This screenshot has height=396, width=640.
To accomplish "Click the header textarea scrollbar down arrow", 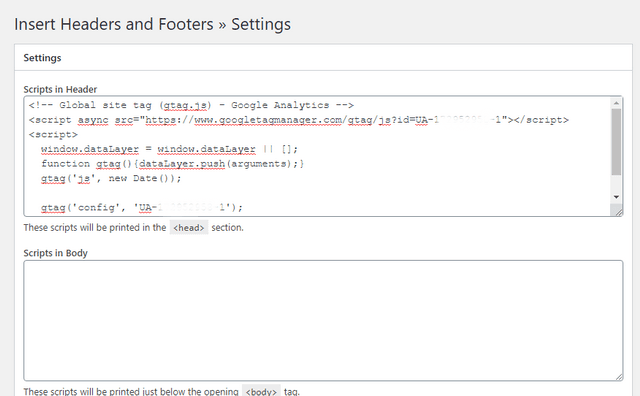I will tap(616, 197).
